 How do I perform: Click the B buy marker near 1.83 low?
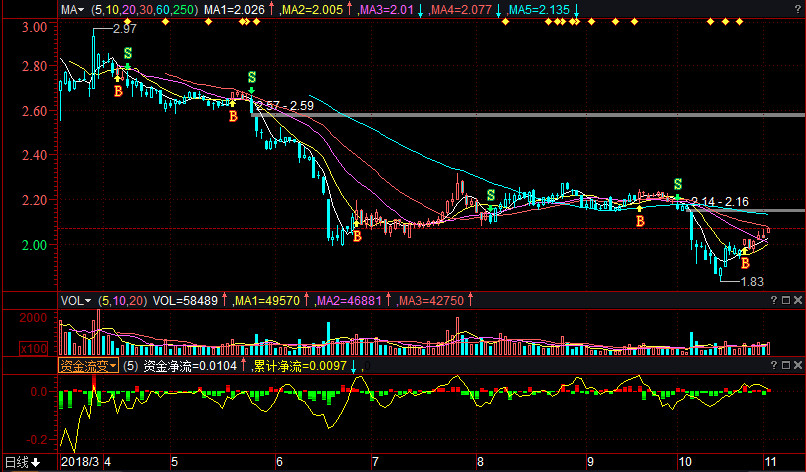coord(744,263)
